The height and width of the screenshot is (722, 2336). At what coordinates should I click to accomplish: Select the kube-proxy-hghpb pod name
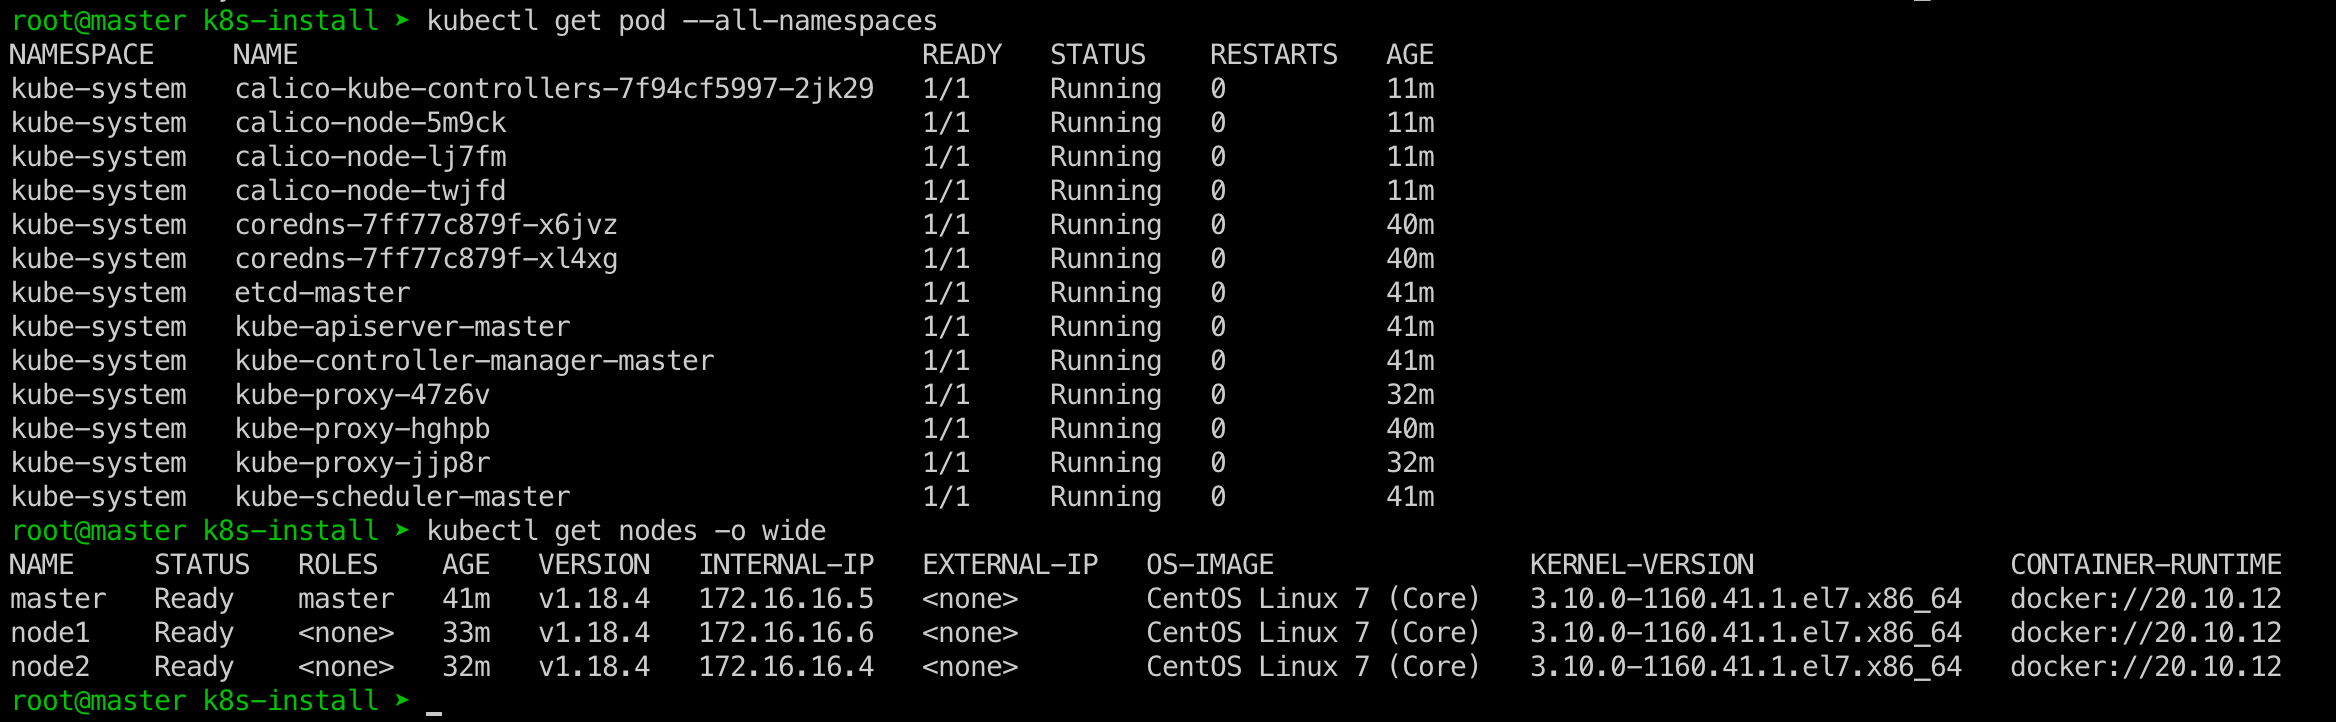pyautogui.click(x=362, y=429)
